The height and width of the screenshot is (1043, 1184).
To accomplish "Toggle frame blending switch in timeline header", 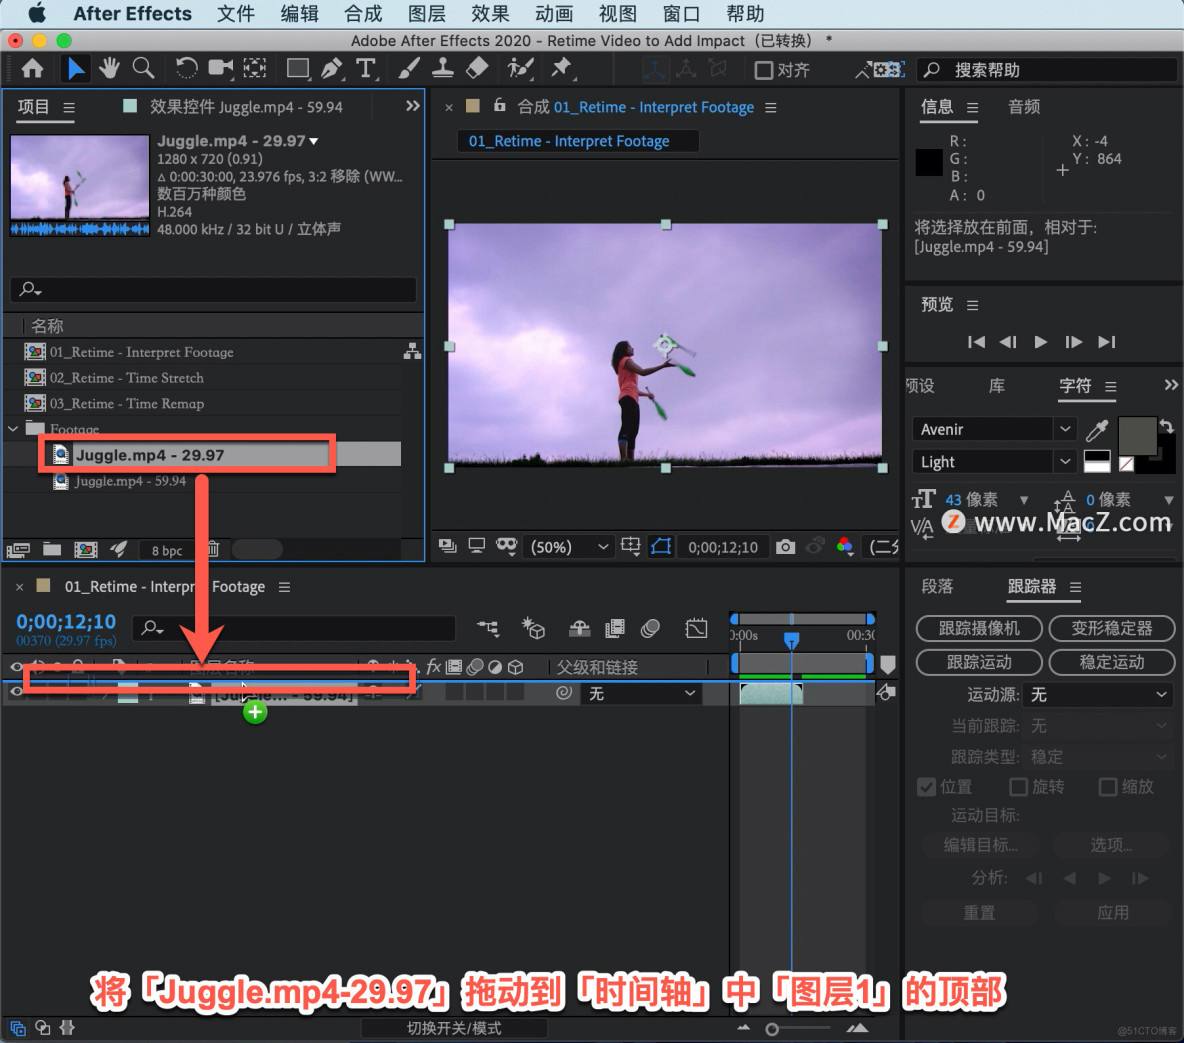I will 615,628.
